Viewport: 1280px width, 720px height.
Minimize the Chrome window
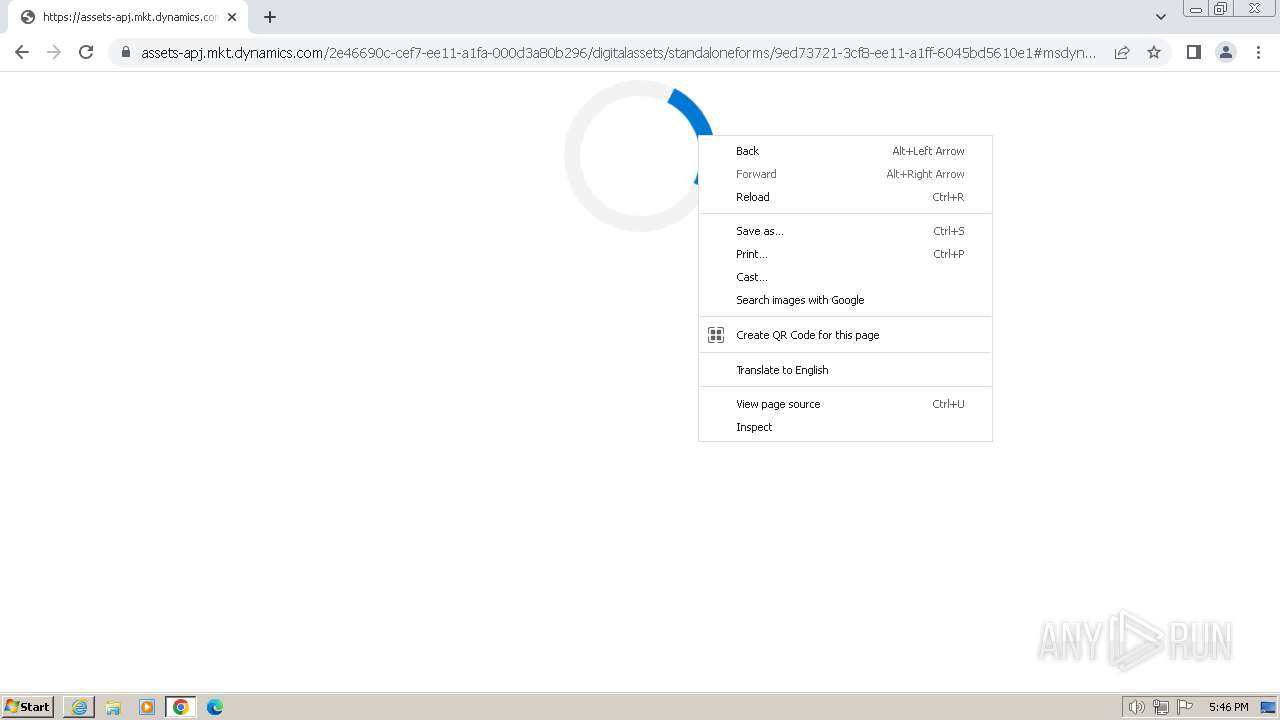(x=1196, y=9)
